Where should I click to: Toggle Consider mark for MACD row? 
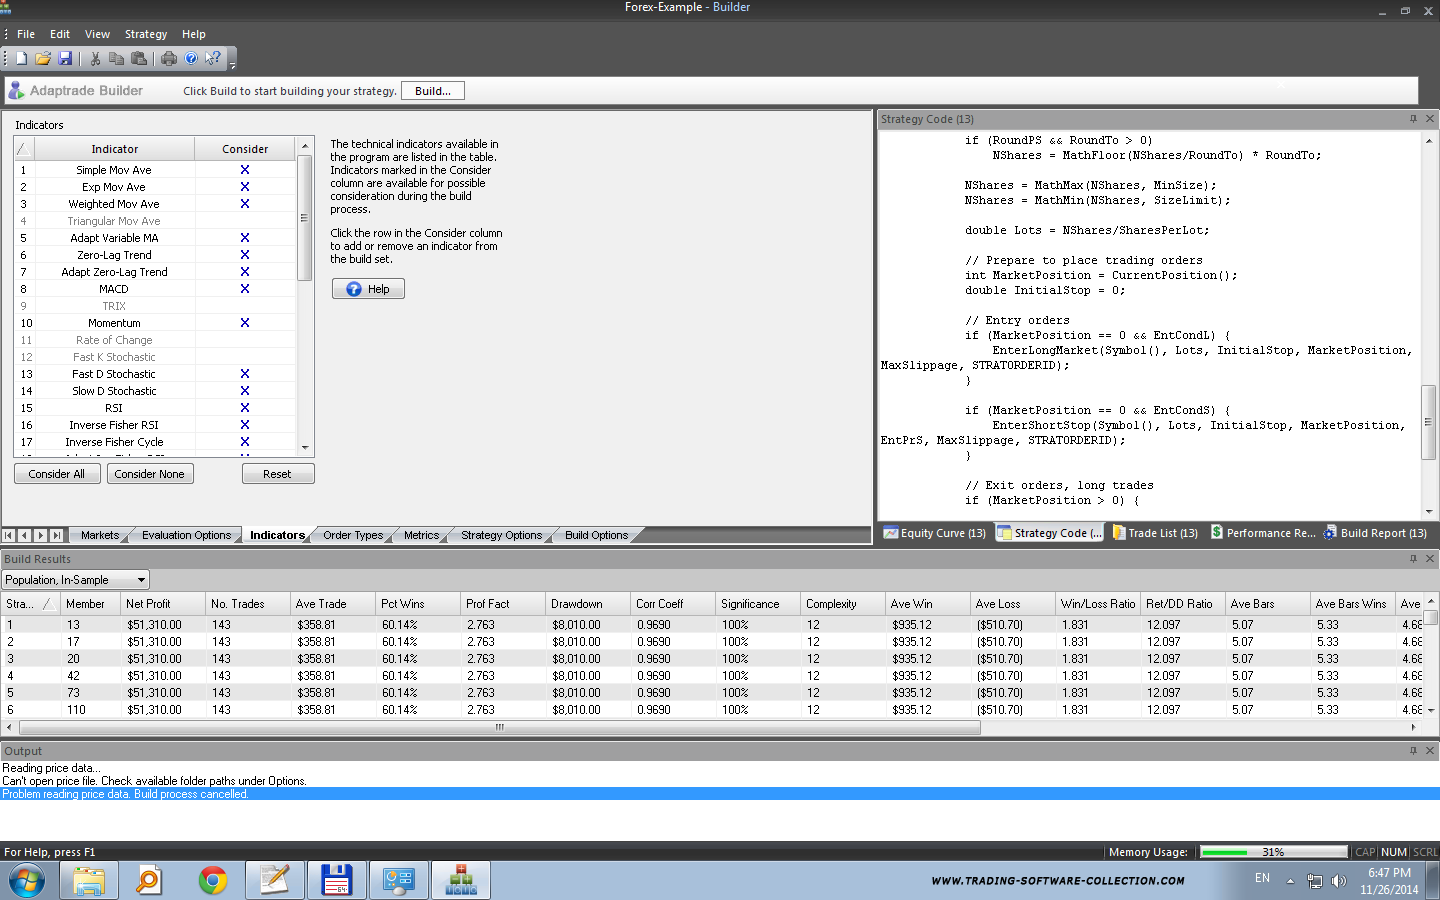pos(245,289)
